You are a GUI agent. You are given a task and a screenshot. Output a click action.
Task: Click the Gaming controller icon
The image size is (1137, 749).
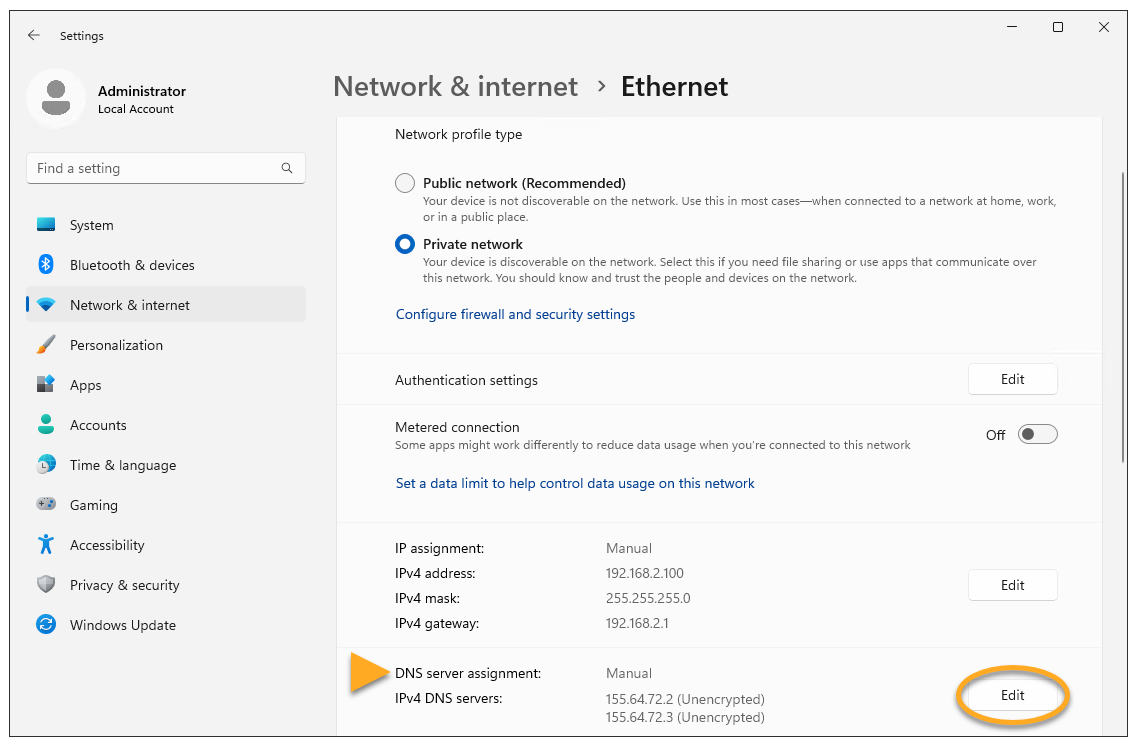(46, 505)
